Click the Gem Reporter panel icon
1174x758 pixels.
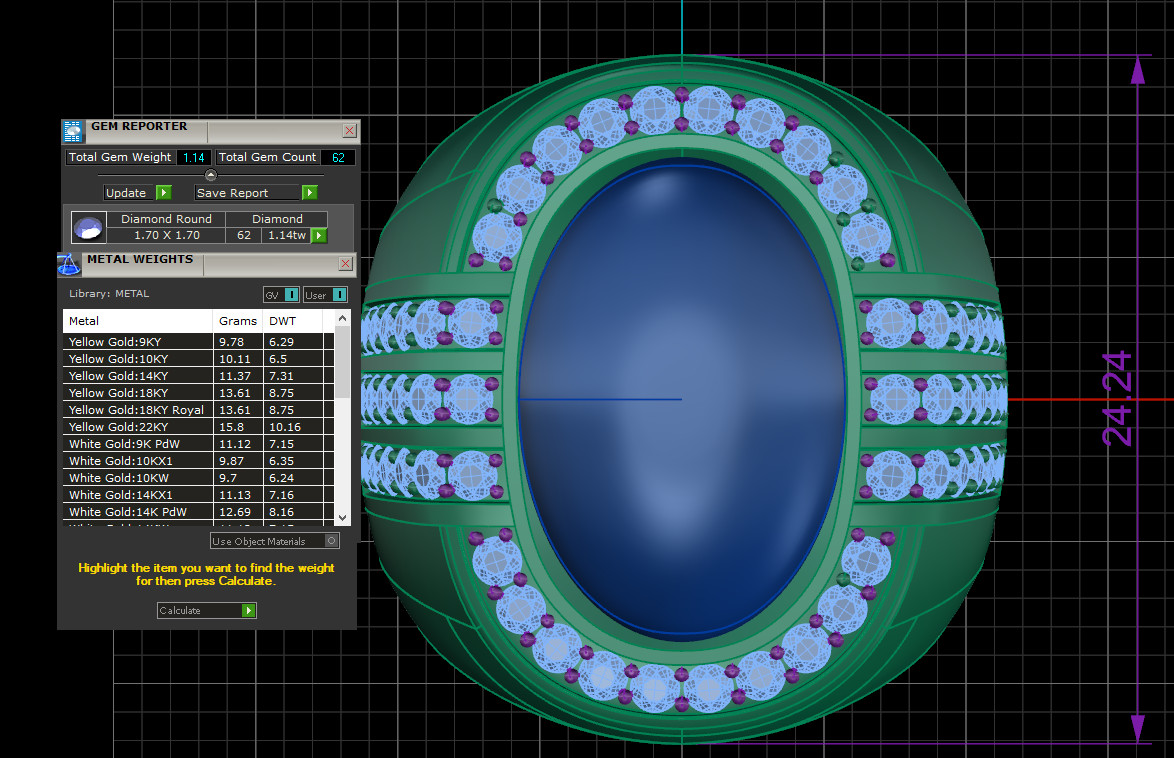[x=72, y=131]
